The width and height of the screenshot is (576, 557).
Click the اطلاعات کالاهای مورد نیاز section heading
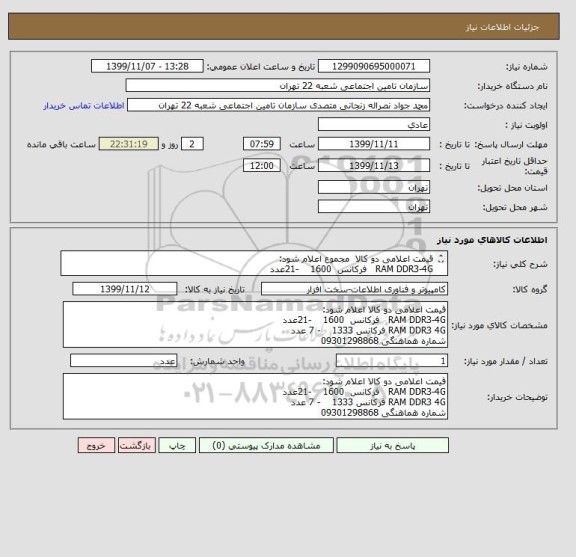point(492,240)
